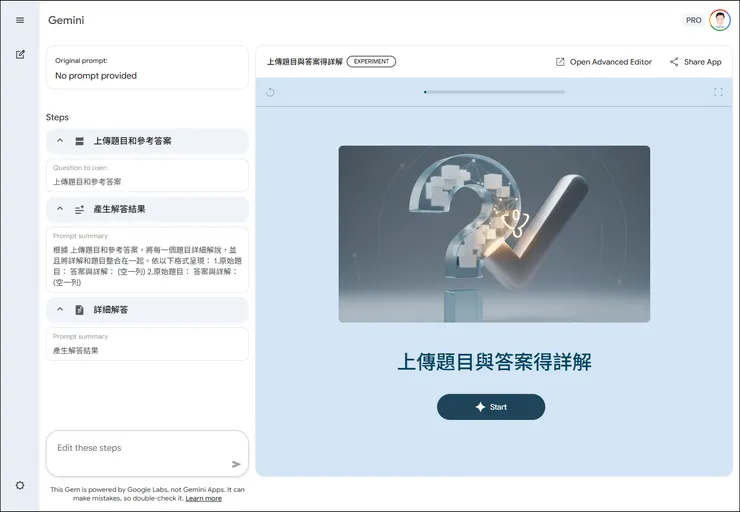
Task: Click the preview progress bar
Action: pos(494,92)
